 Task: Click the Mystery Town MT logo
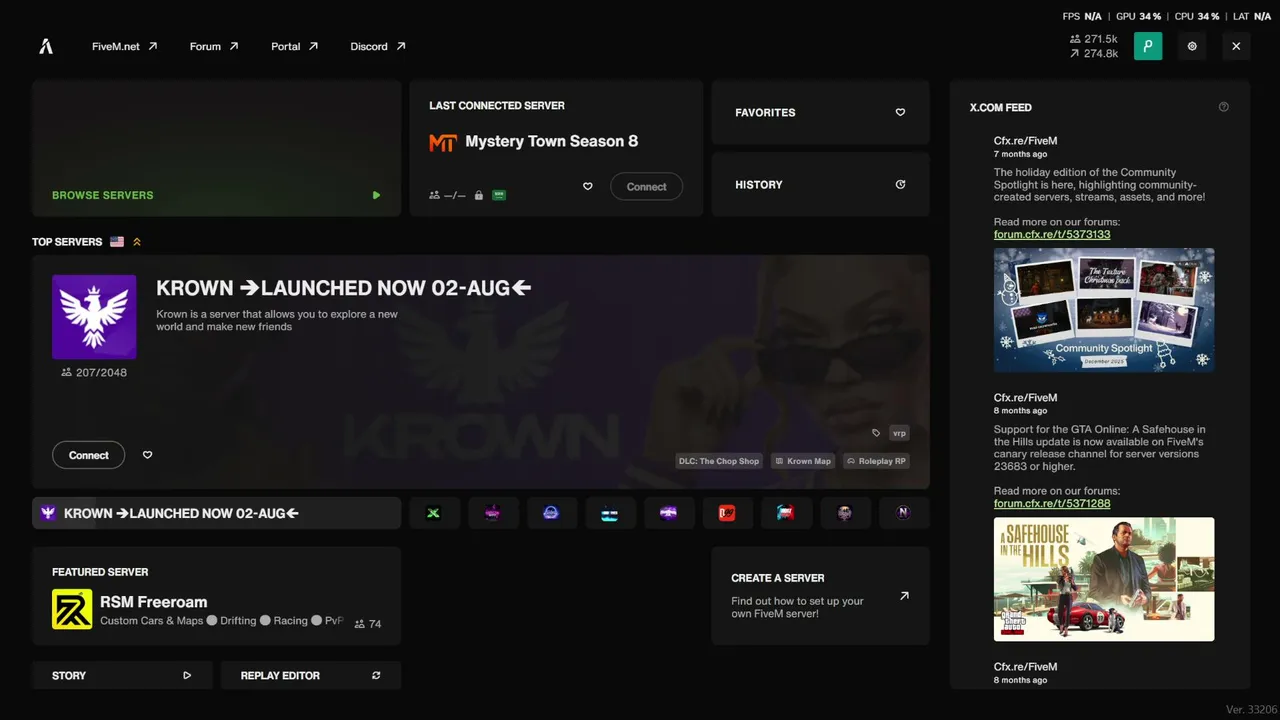(x=443, y=142)
